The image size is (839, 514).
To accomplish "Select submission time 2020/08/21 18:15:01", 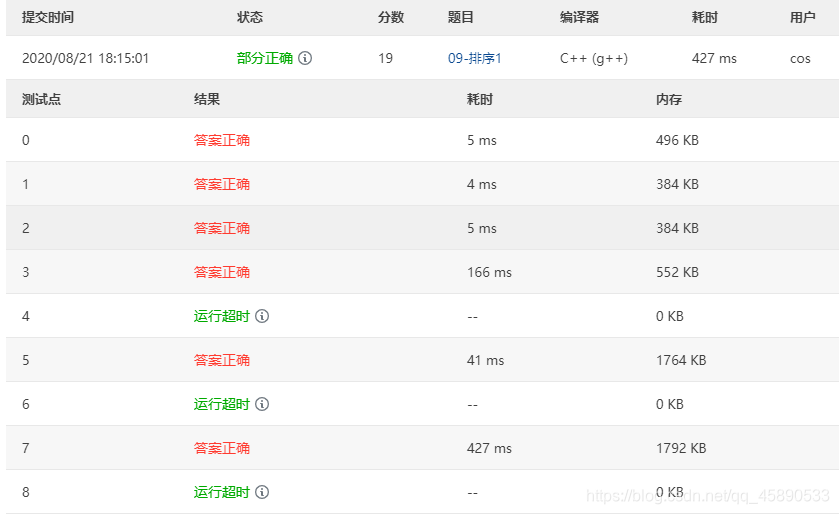I will (x=86, y=58).
